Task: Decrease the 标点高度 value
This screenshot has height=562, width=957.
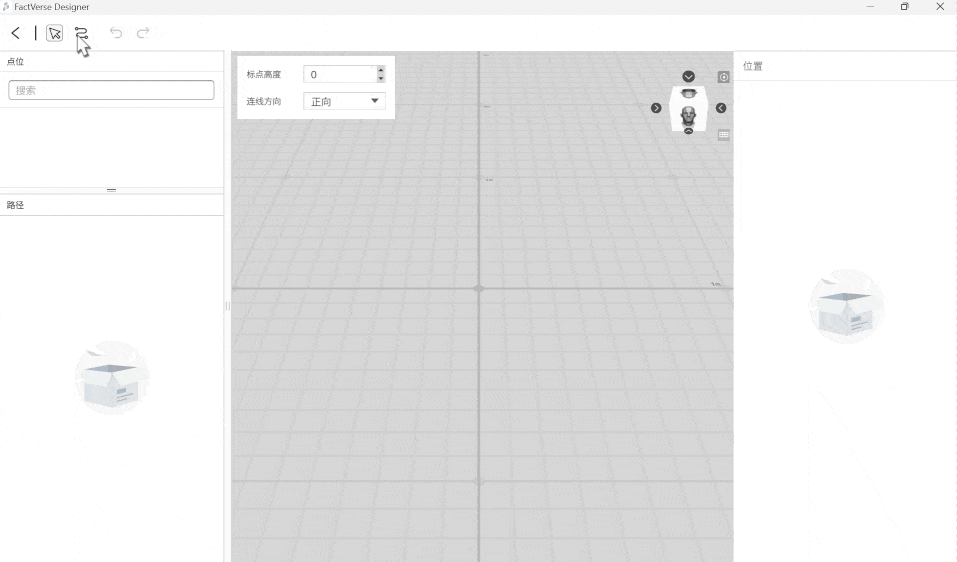Action: coord(381,79)
